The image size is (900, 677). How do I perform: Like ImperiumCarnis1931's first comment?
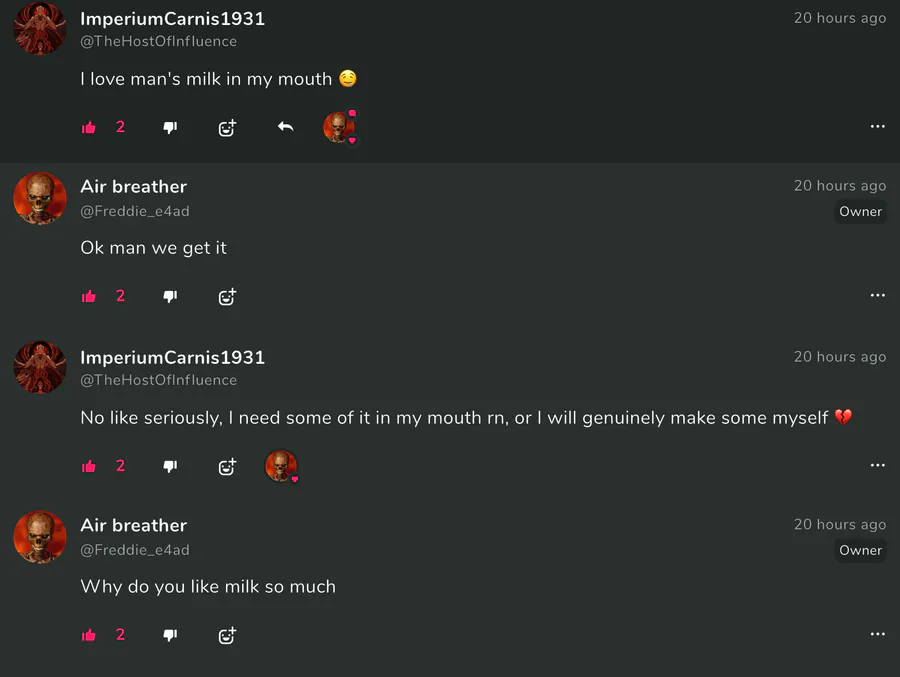point(89,127)
